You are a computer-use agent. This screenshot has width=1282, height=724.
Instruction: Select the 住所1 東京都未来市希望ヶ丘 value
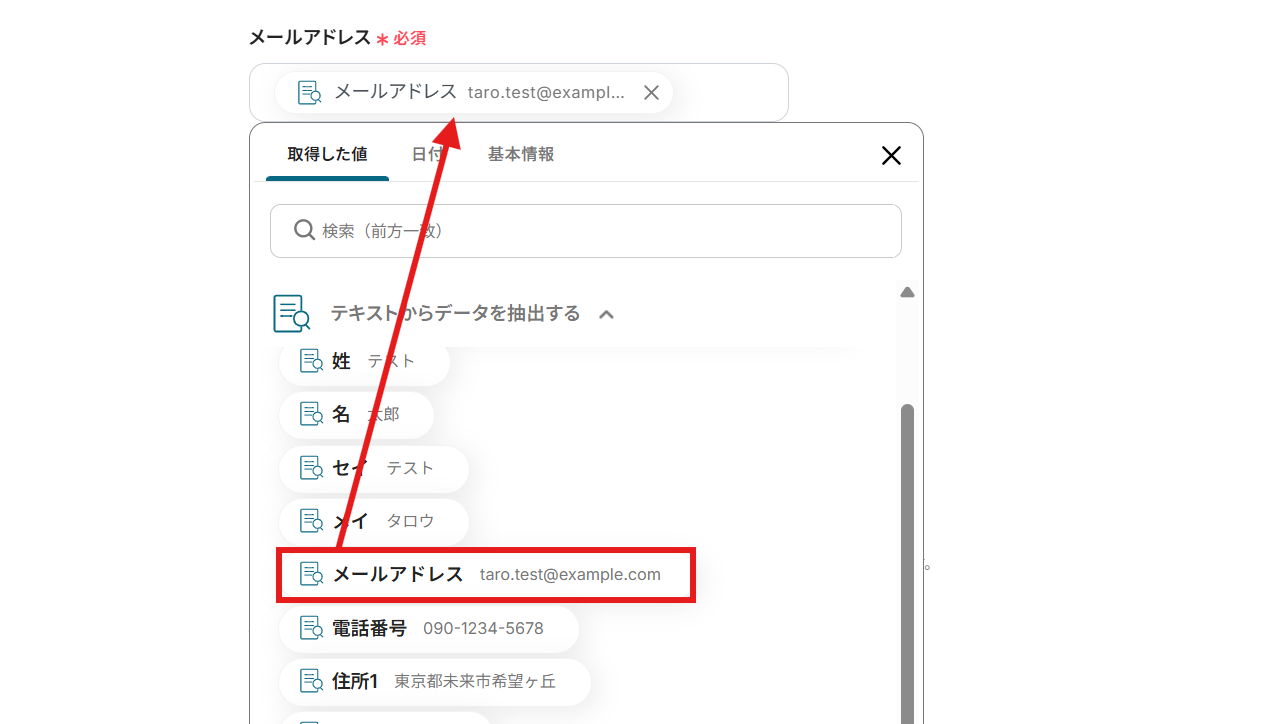tap(434, 682)
